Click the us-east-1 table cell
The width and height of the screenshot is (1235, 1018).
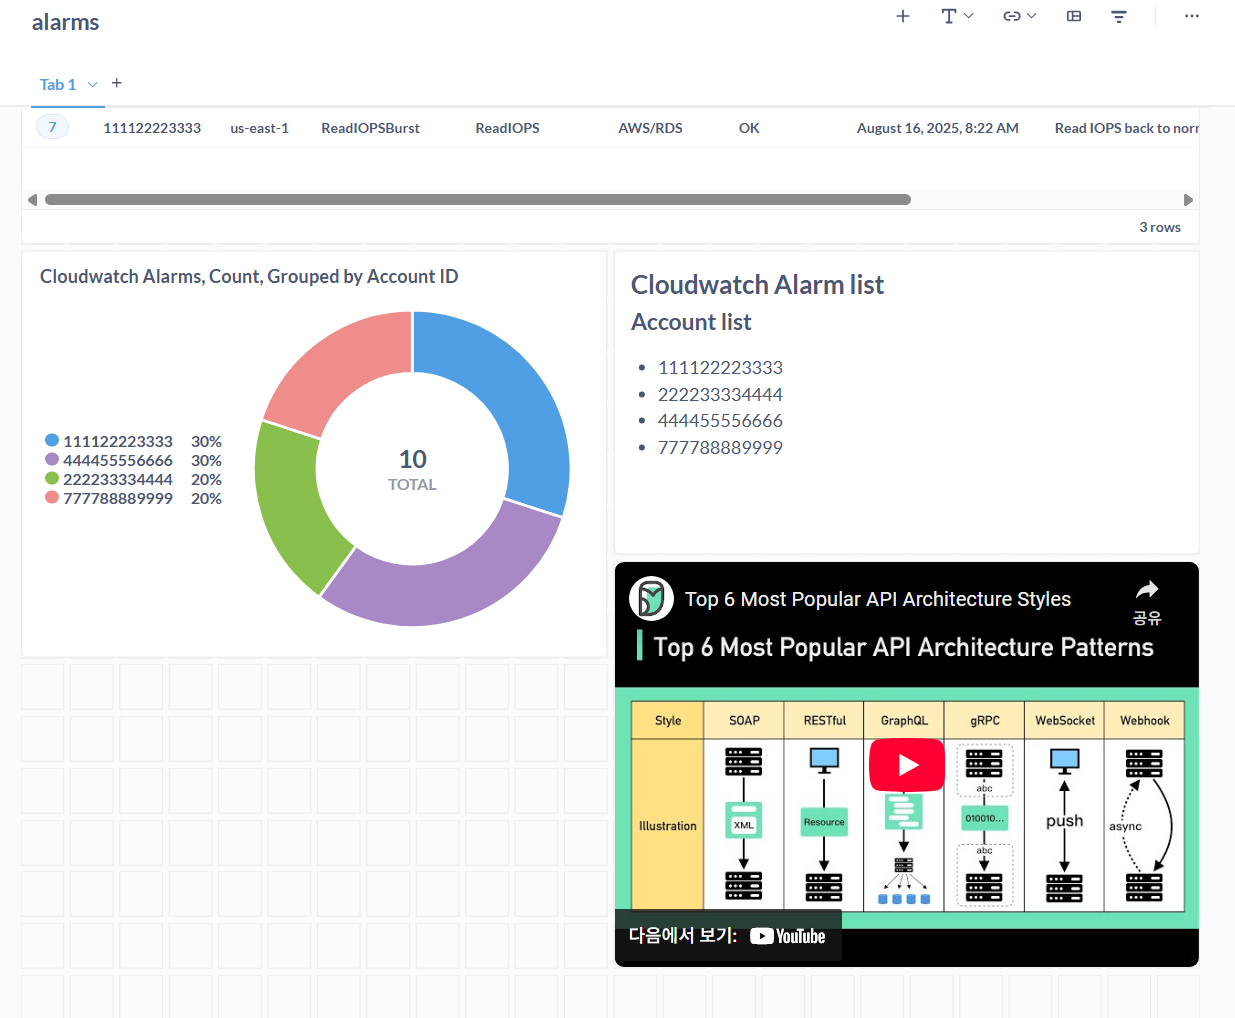[259, 128]
